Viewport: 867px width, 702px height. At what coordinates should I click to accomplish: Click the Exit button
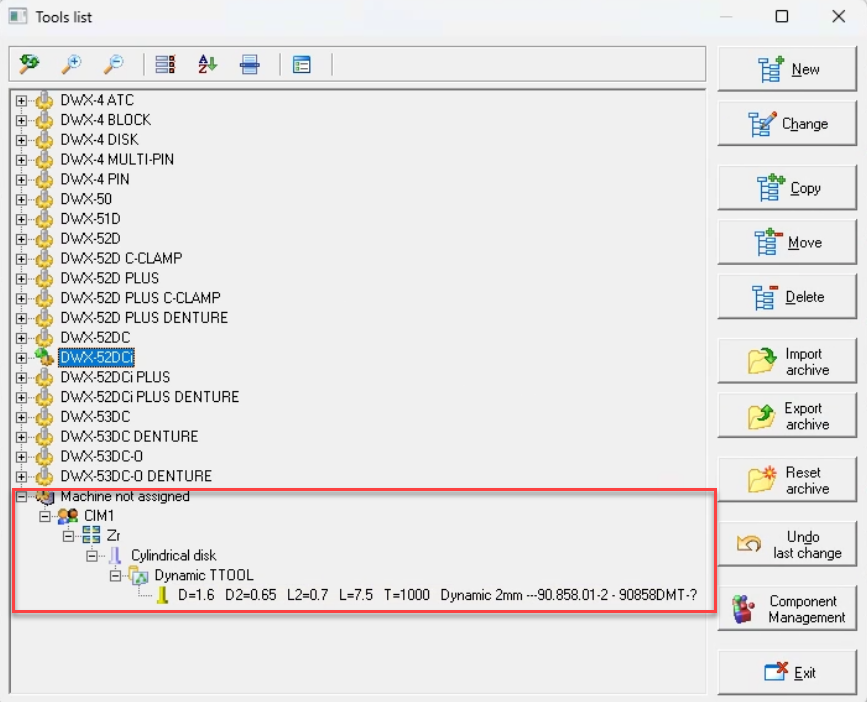[x=787, y=673]
